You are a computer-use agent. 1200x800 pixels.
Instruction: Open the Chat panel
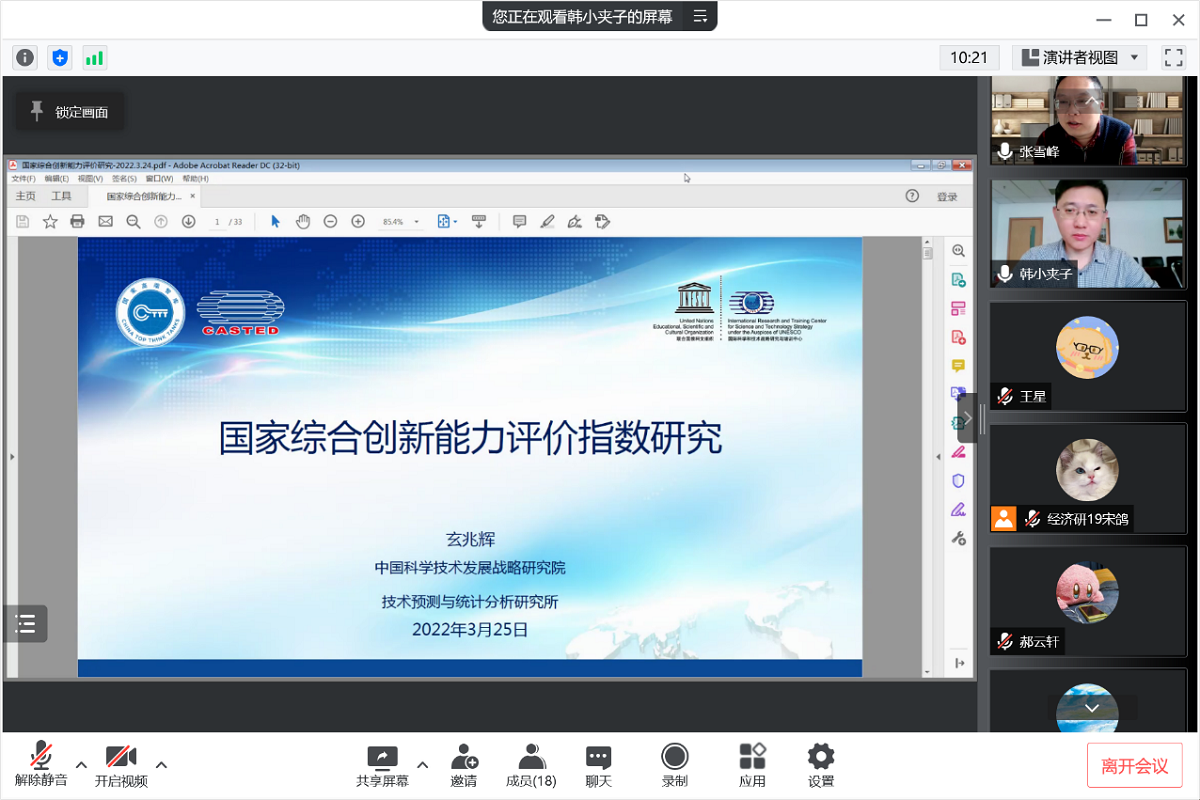click(x=598, y=765)
